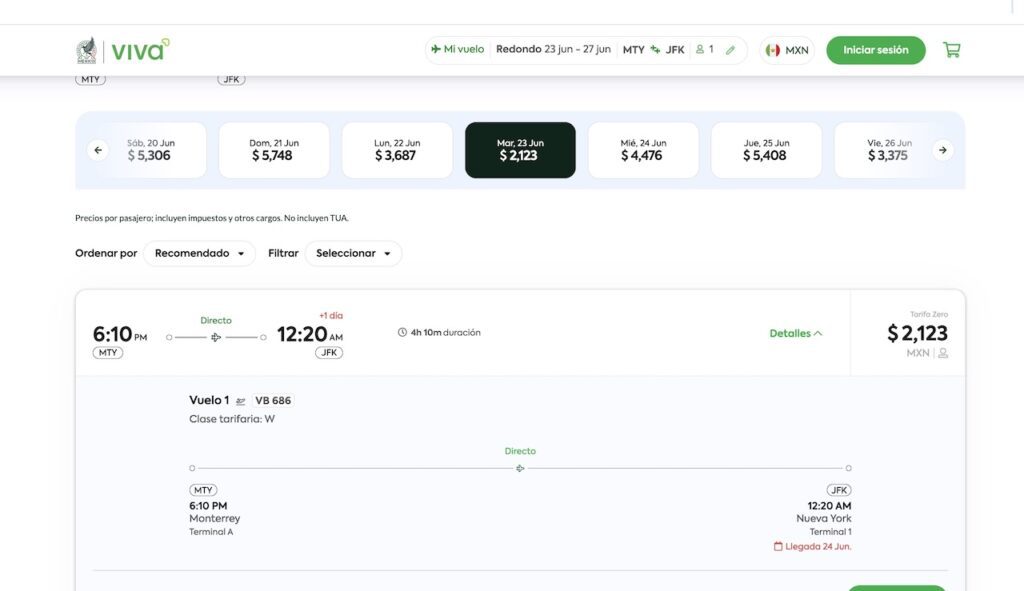Click Iniciar sesión button

point(876,50)
